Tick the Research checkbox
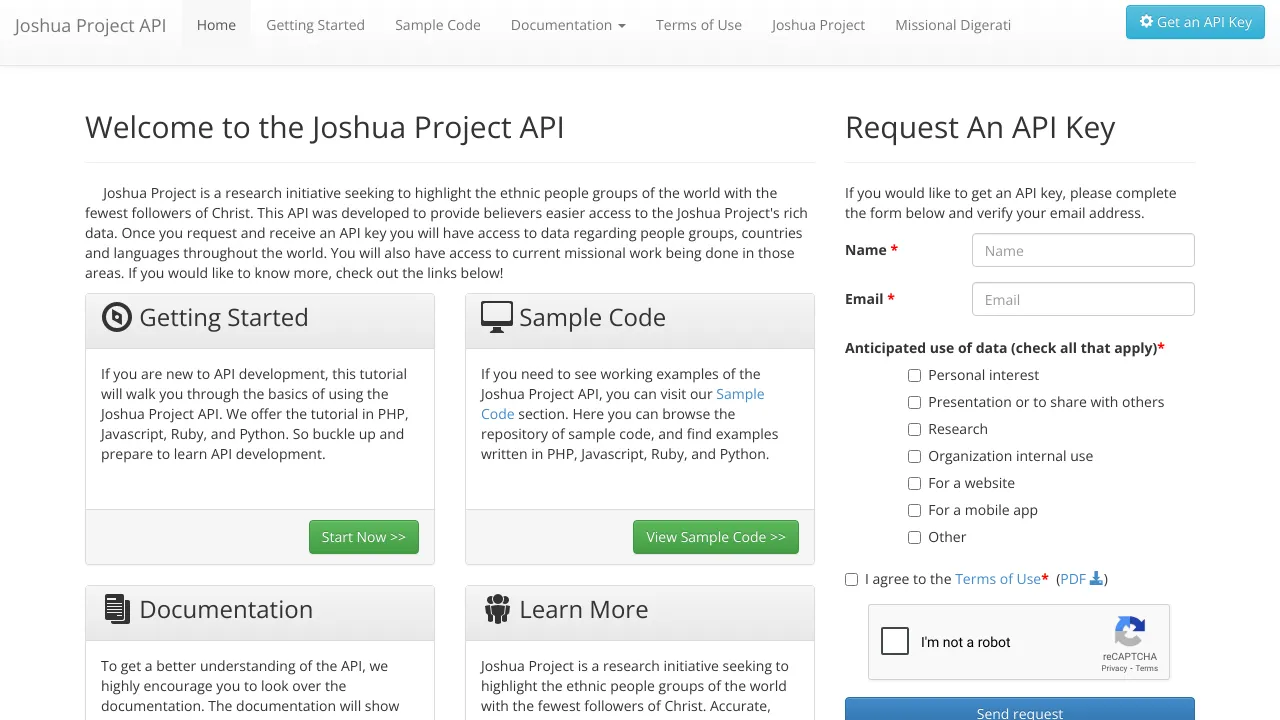Image resolution: width=1280 pixels, height=720 pixels. click(914, 429)
